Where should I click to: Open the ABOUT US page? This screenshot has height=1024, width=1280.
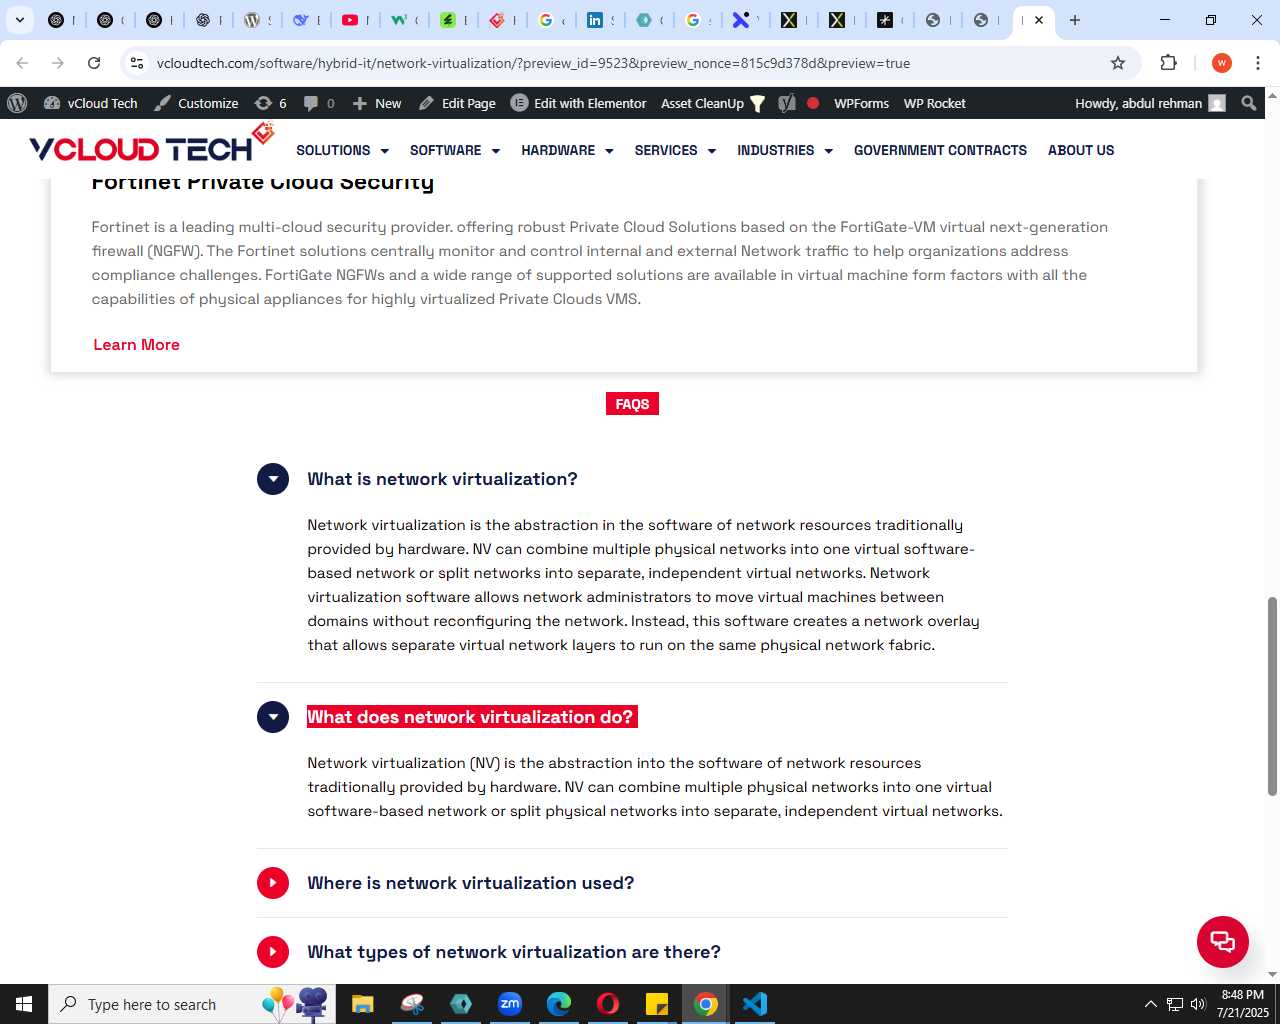[1081, 150]
